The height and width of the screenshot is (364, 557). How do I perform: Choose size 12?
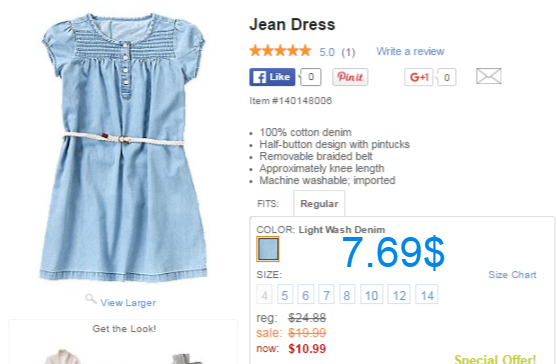pyautogui.click(x=399, y=294)
